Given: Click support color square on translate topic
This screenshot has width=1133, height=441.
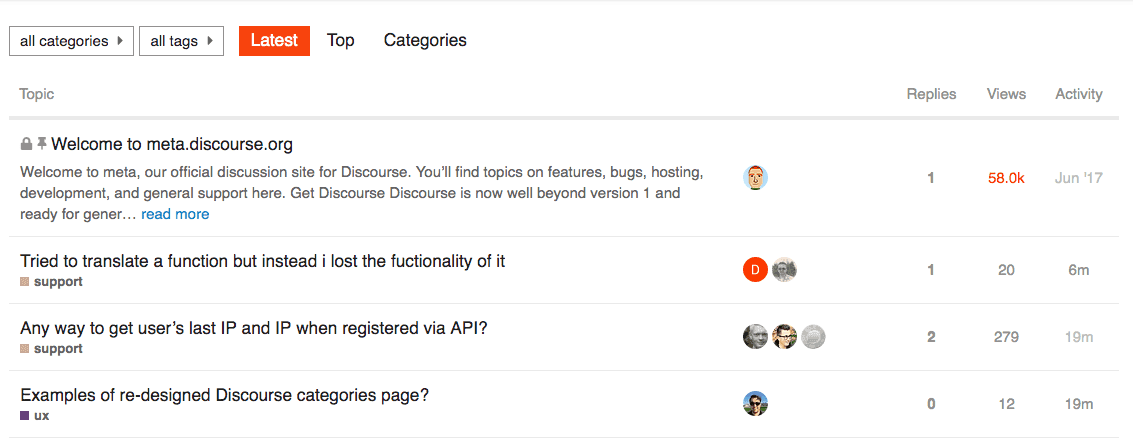Looking at the screenshot, I should [x=25, y=282].
